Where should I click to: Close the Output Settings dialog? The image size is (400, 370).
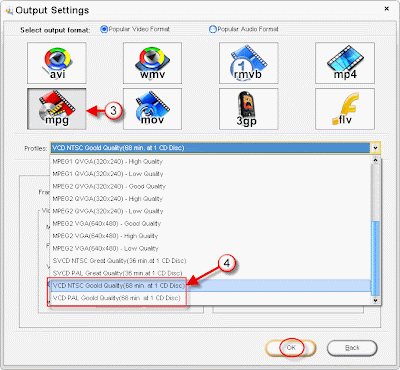tap(387, 9)
